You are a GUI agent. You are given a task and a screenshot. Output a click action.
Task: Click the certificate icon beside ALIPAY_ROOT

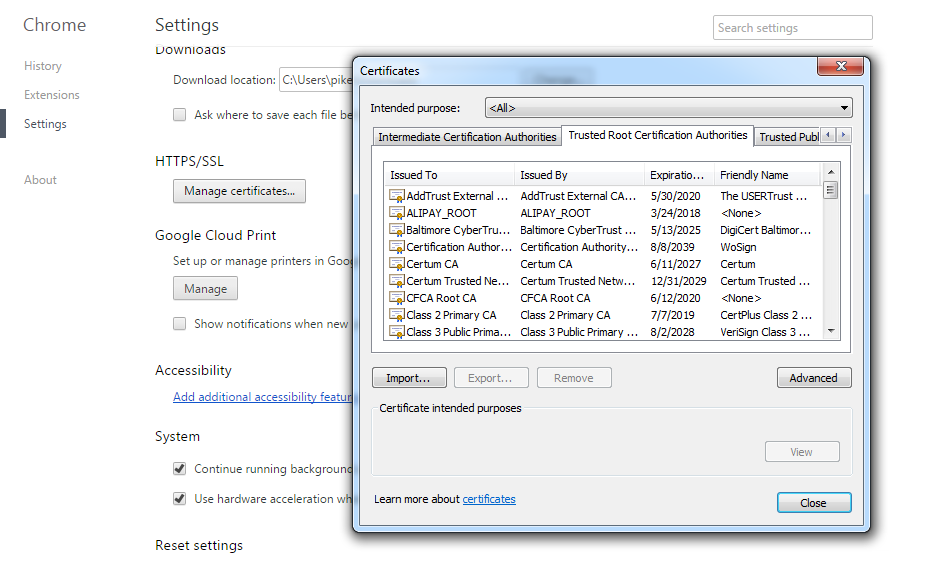(396, 213)
